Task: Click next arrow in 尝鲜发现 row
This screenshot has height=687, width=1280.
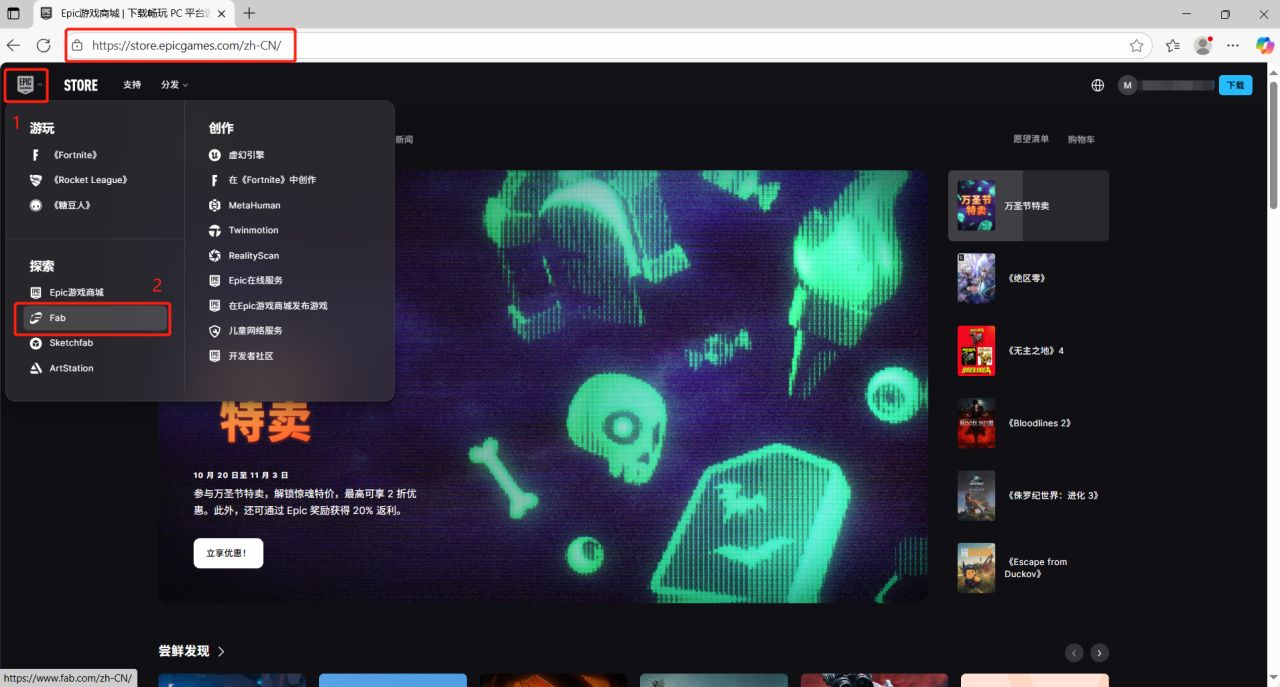Action: pyautogui.click(x=1099, y=653)
